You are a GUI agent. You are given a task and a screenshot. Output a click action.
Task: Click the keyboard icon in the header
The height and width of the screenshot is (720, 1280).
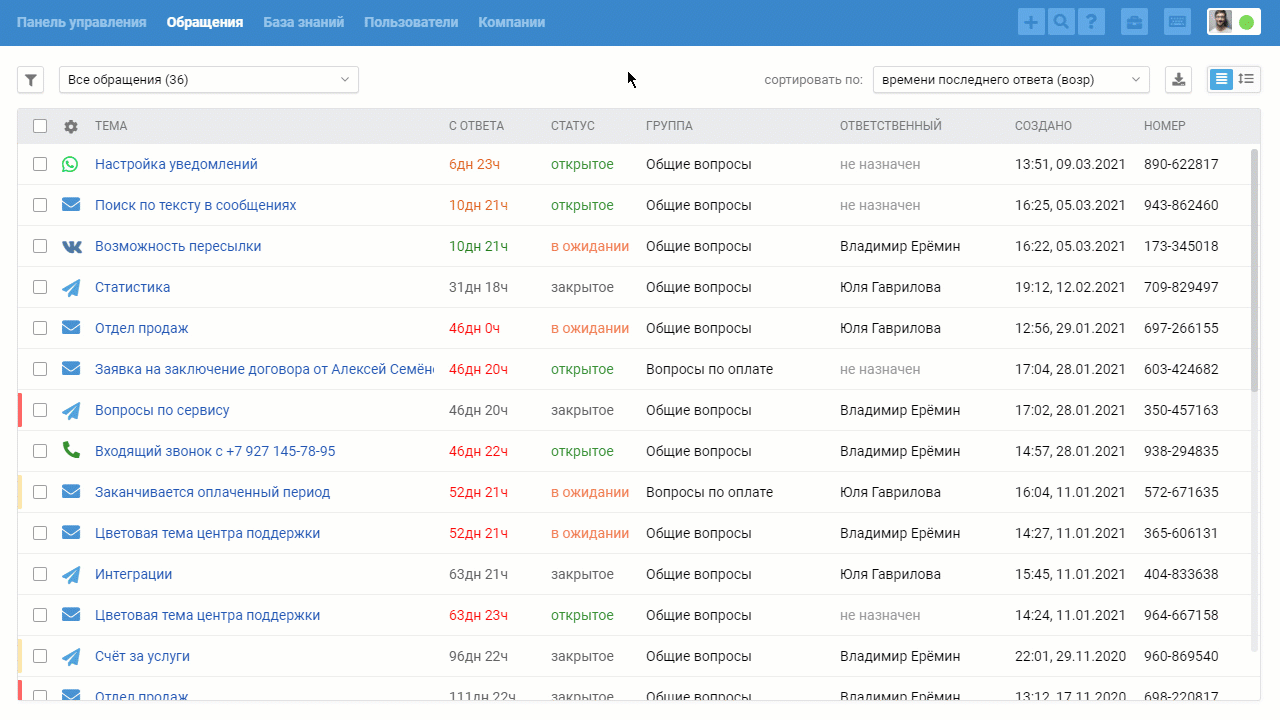pyautogui.click(x=1177, y=22)
